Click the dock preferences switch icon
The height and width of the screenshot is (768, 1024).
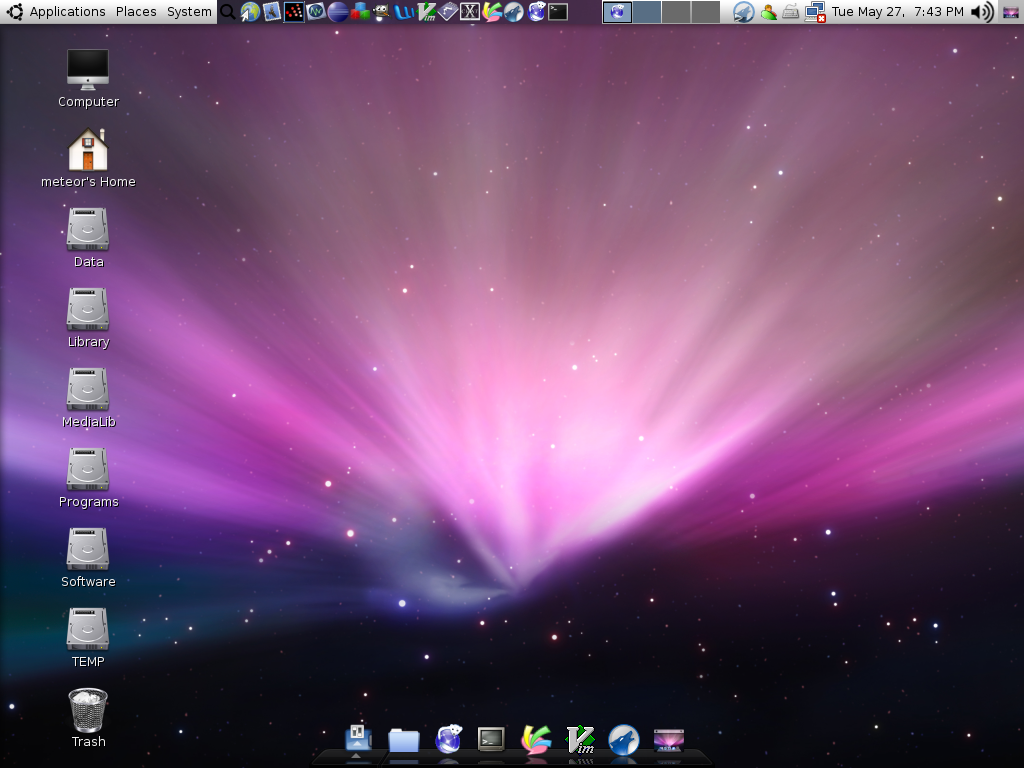click(x=358, y=739)
